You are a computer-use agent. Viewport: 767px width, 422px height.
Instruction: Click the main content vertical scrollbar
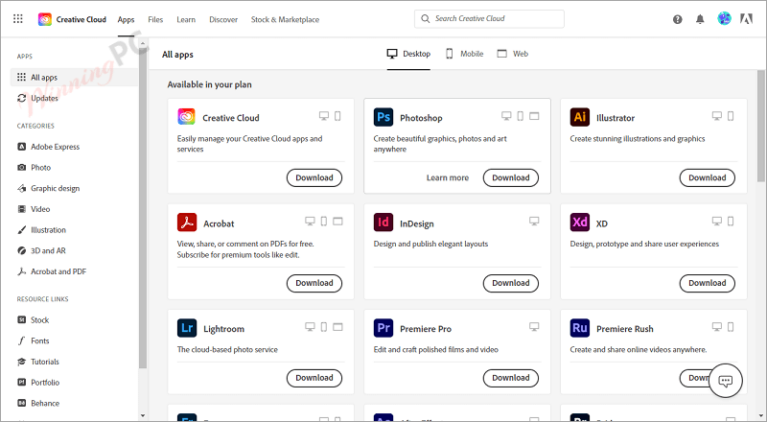761,126
